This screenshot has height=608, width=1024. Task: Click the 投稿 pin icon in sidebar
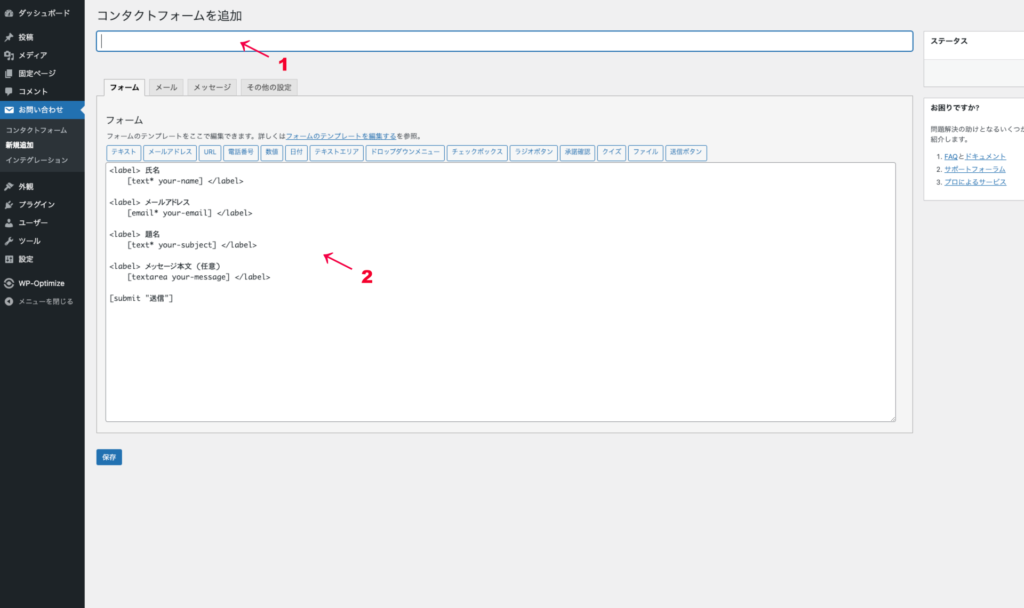pos(9,37)
